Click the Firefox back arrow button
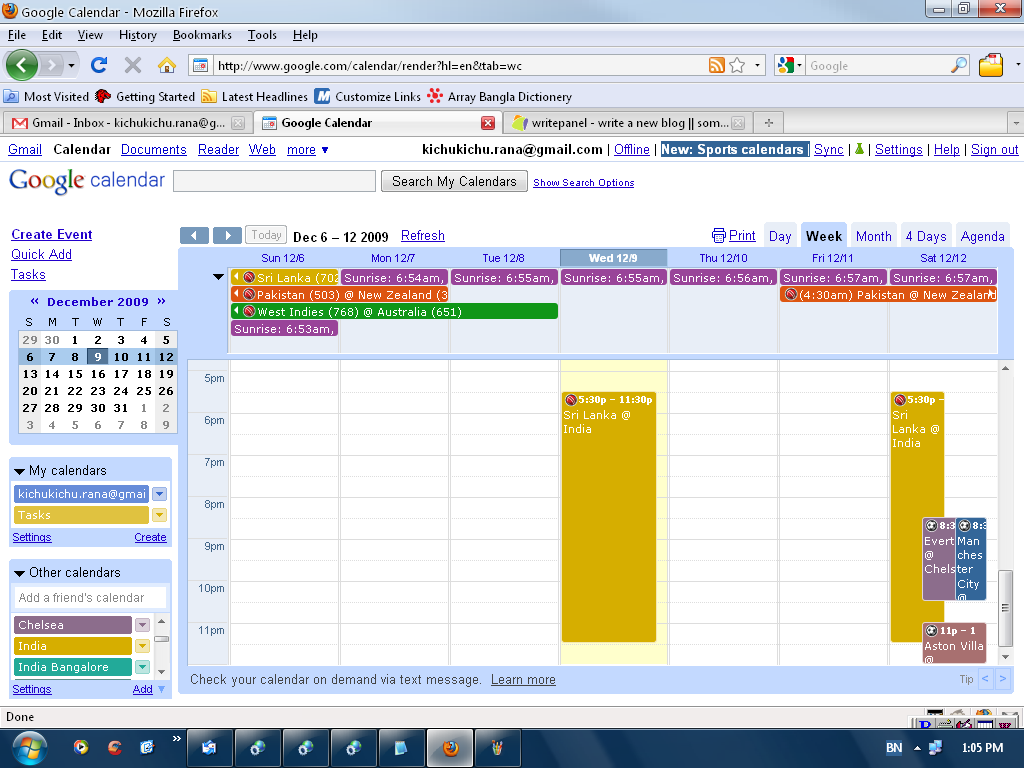The width and height of the screenshot is (1024, 768). tap(22, 65)
